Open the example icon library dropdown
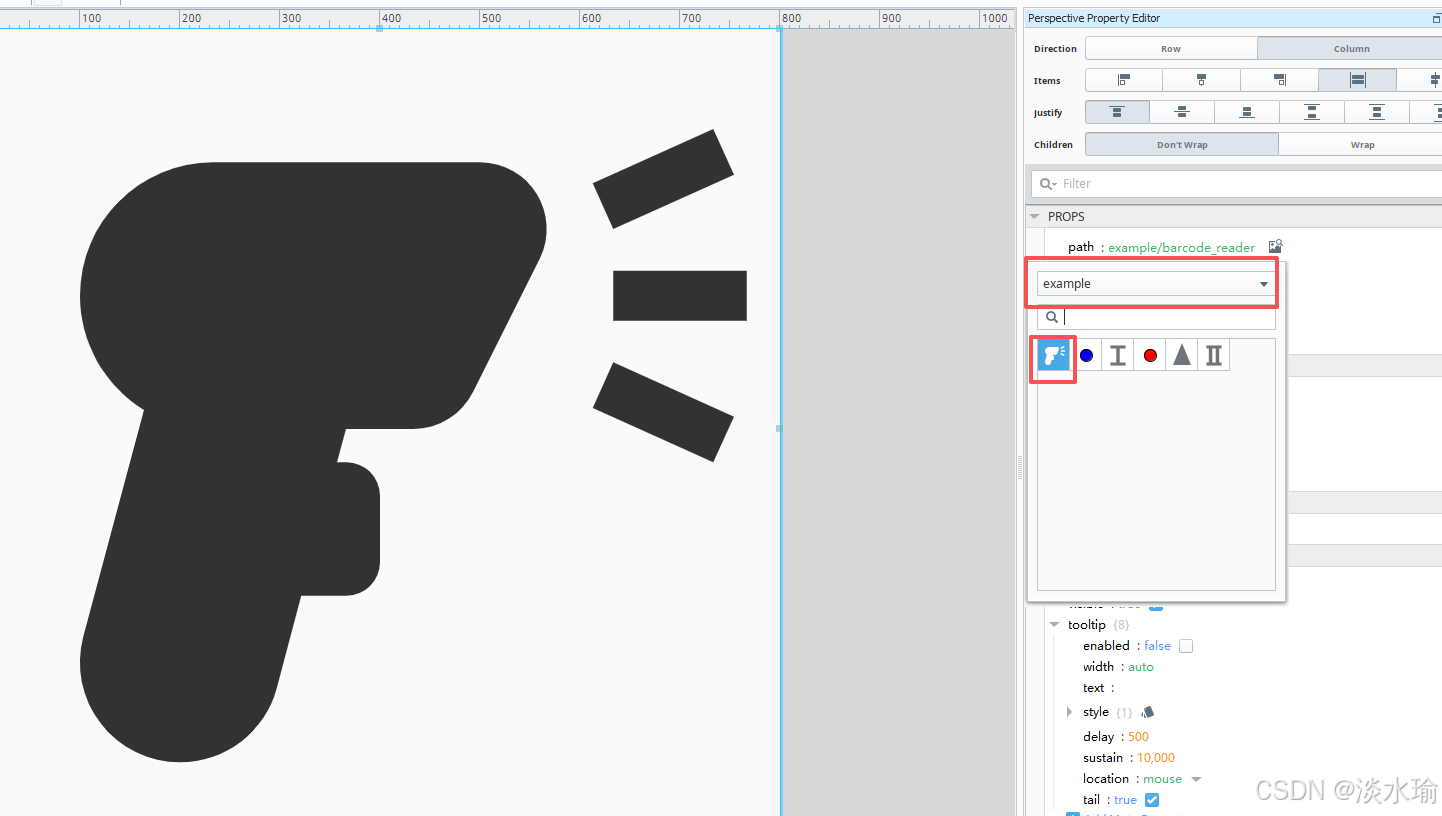This screenshot has height=816, width=1442. click(1156, 284)
